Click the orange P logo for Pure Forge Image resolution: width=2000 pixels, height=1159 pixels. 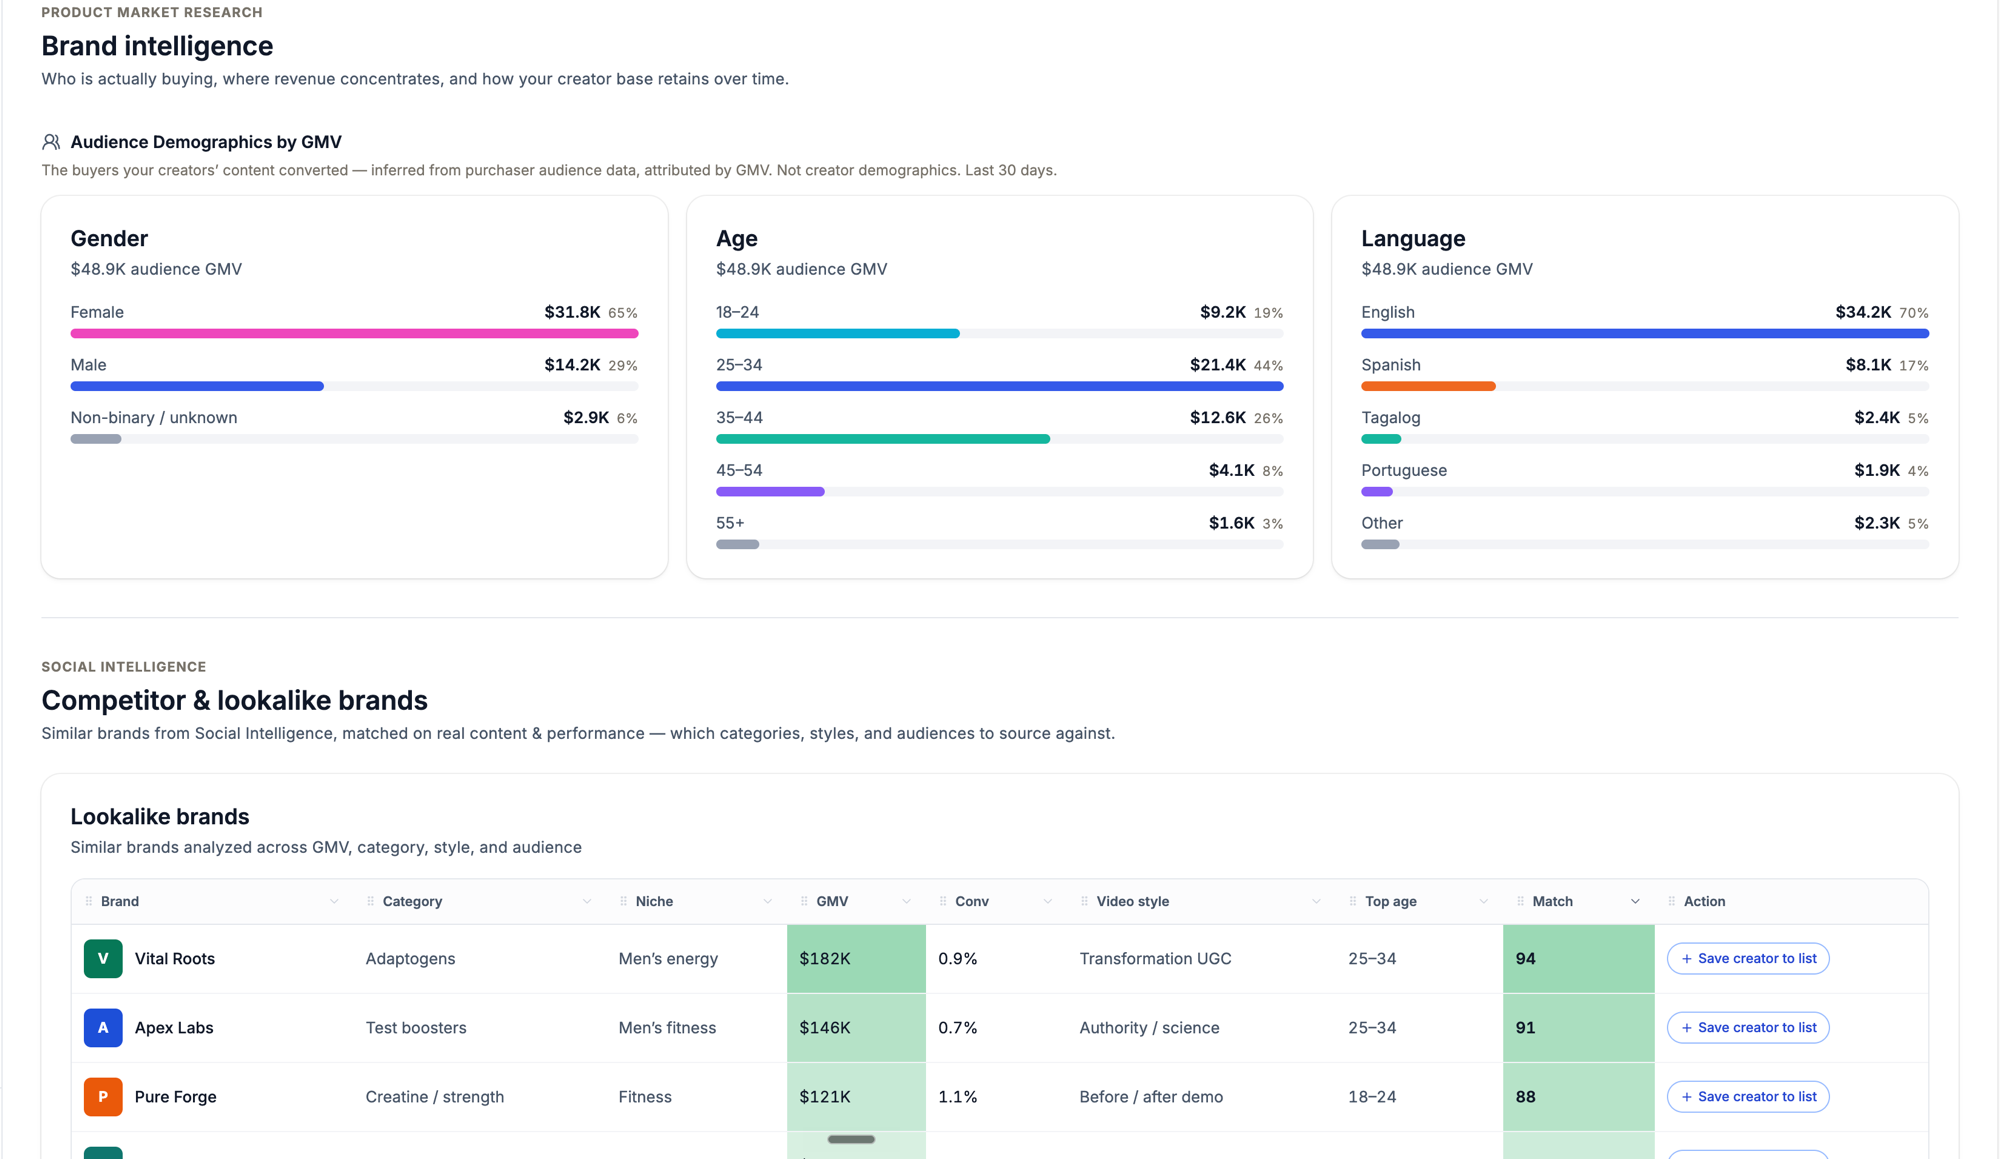pyautogui.click(x=103, y=1096)
